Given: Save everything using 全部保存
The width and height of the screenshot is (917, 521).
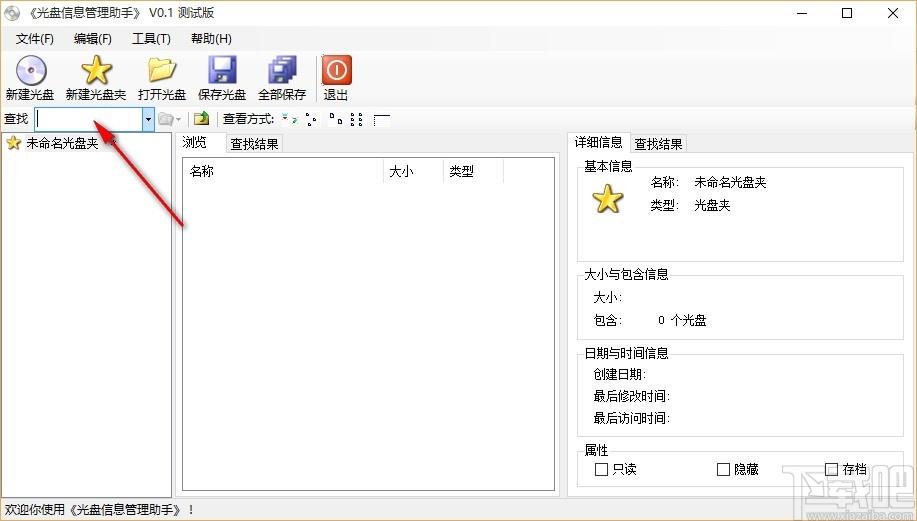Looking at the screenshot, I should click(282, 78).
